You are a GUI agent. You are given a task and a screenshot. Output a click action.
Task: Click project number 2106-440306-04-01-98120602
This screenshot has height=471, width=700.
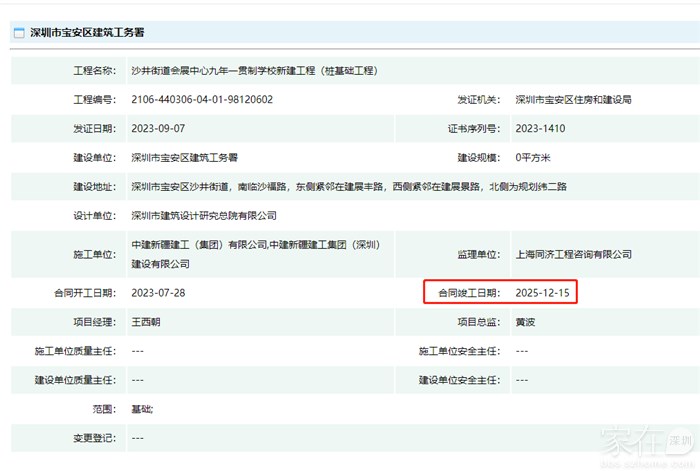pos(202,100)
